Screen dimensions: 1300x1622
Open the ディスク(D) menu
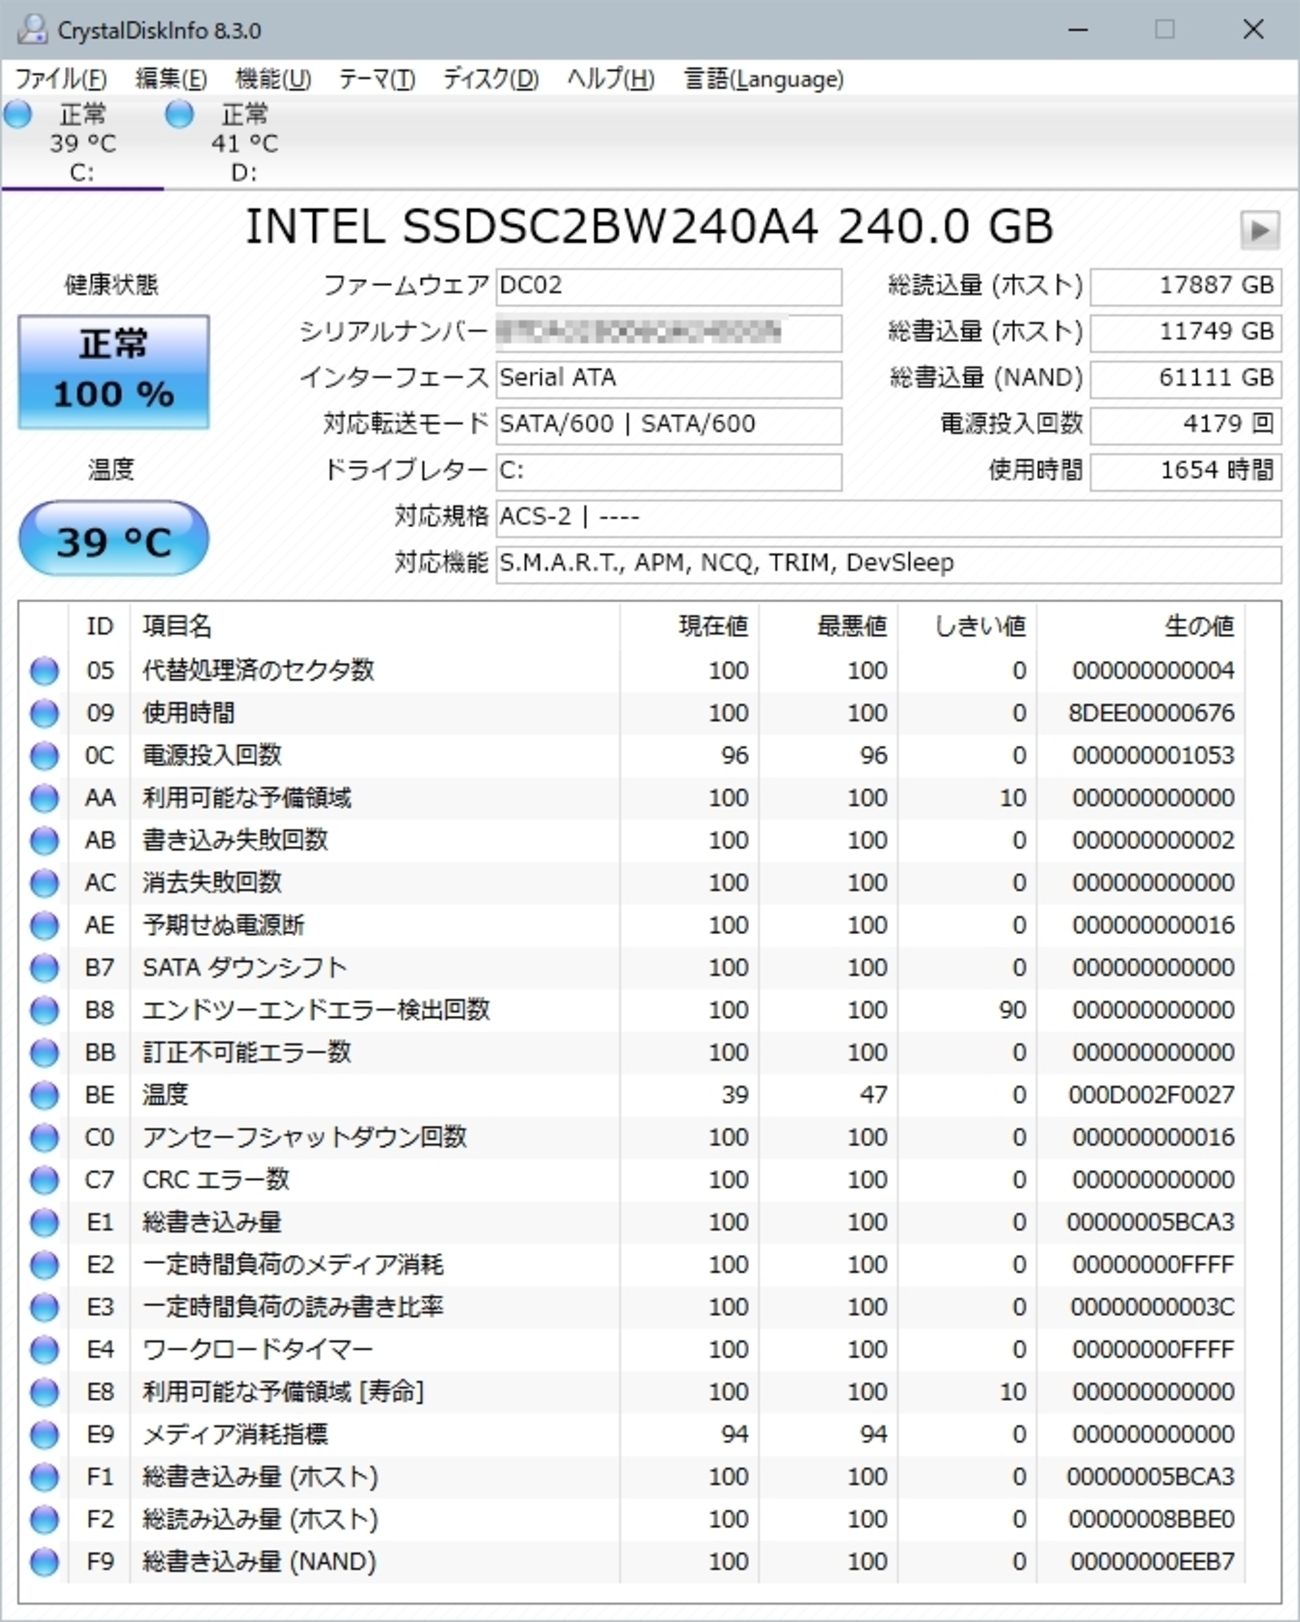click(x=491, y=79)
